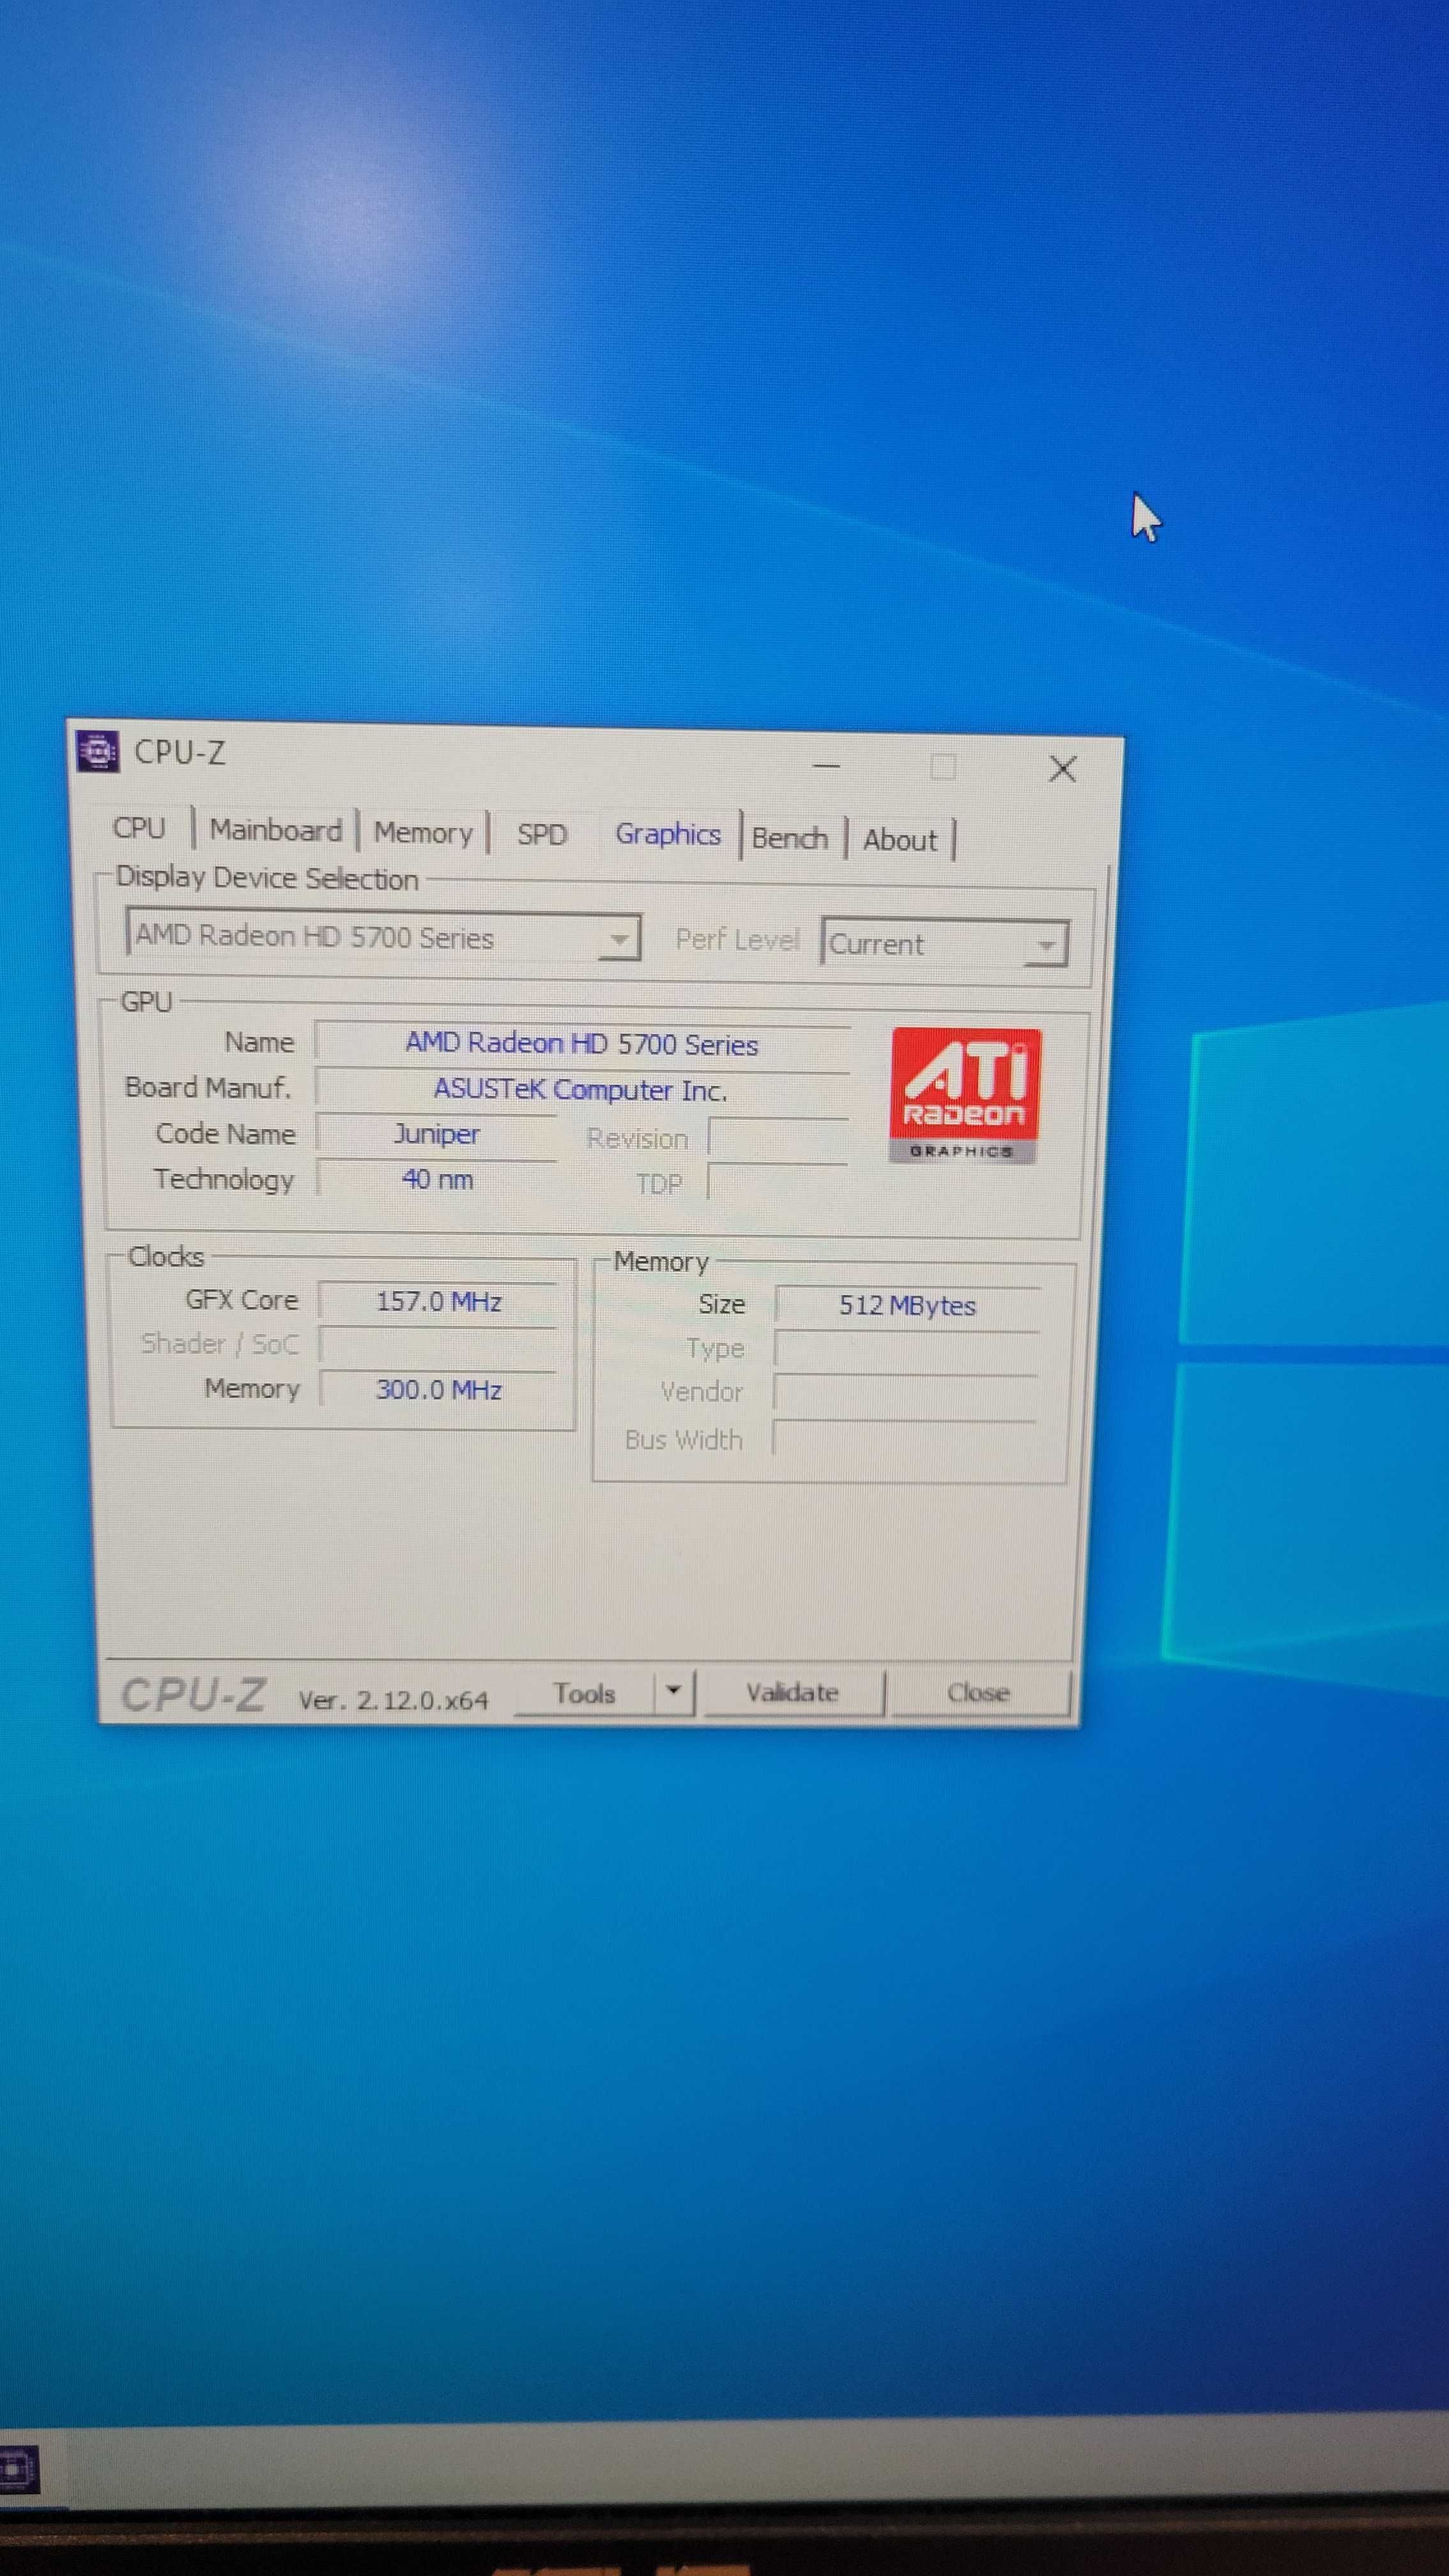Click the empty memory Type field

(906, 1349)
